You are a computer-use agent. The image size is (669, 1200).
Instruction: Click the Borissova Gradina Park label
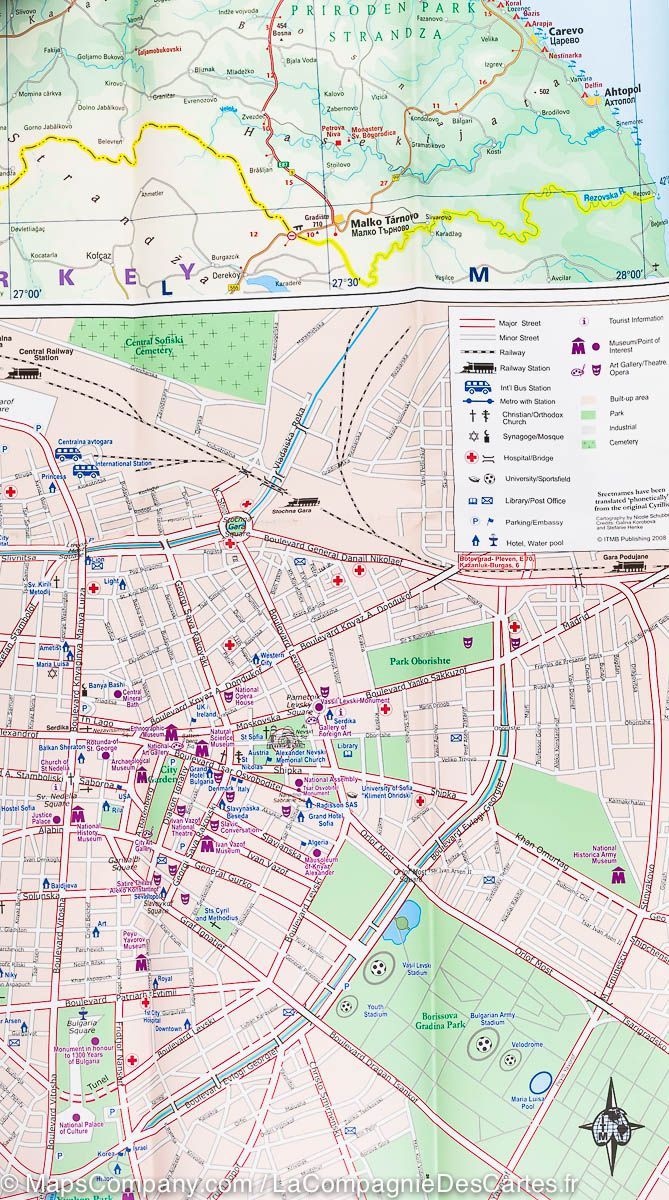[x=443, y=1021]
